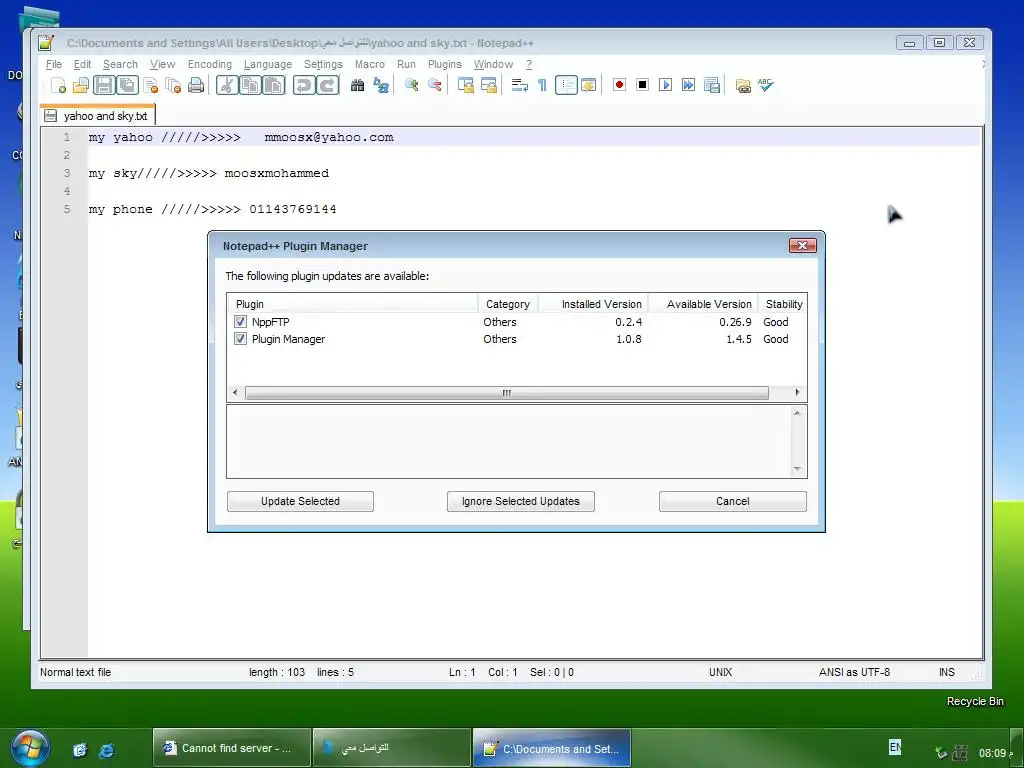Image resolution: width=1024 pixels, height=768 pixels.
Task: Sort by the Category column header
Action: point(508,304)
